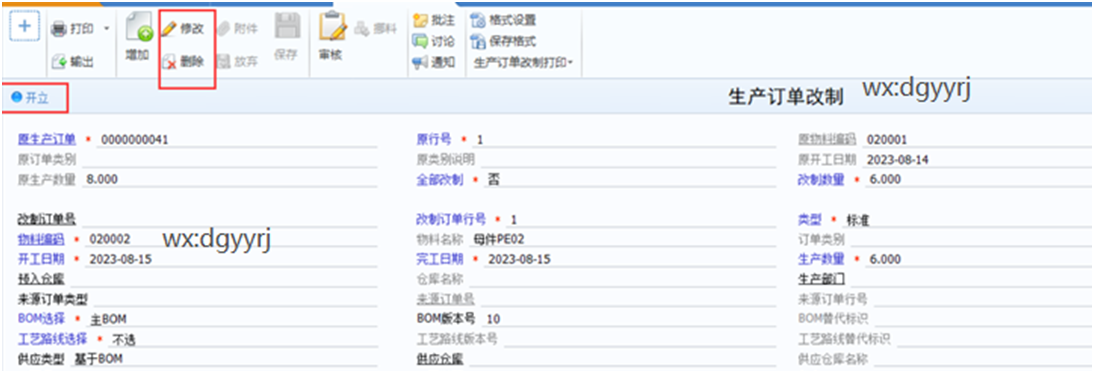Click the 输出 export icon
The image size is (1094, 373).
[x=59, y=62]
